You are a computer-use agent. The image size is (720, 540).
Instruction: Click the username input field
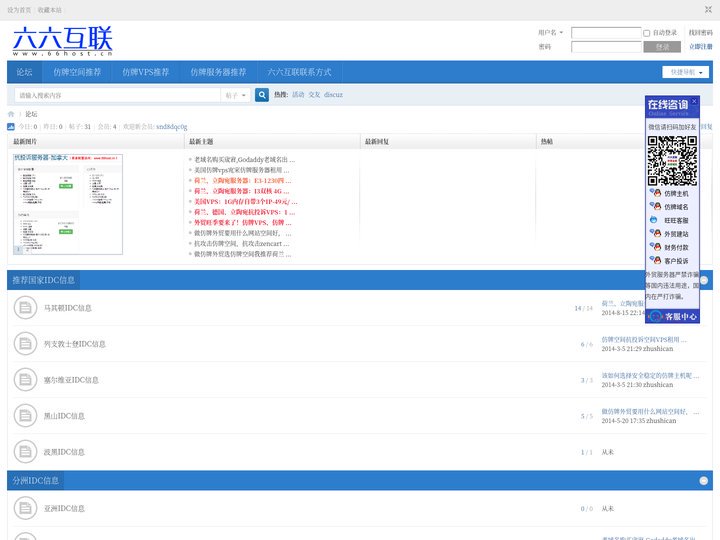[x=606, y=33]
